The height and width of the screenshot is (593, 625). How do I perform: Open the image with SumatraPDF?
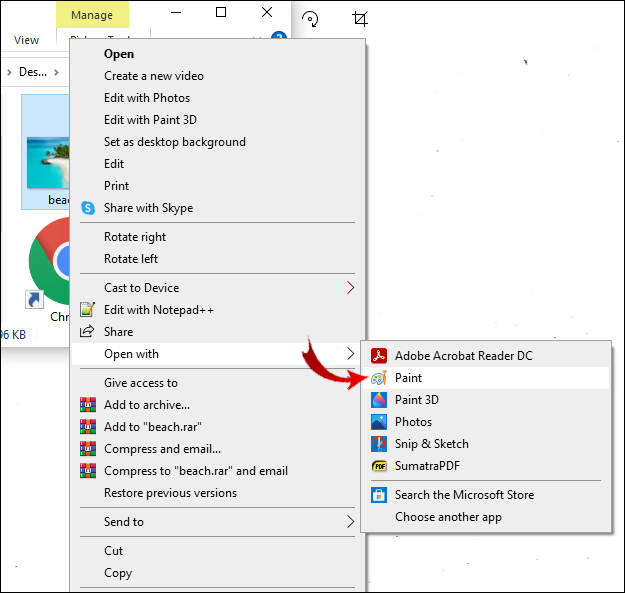click(486, 466)
